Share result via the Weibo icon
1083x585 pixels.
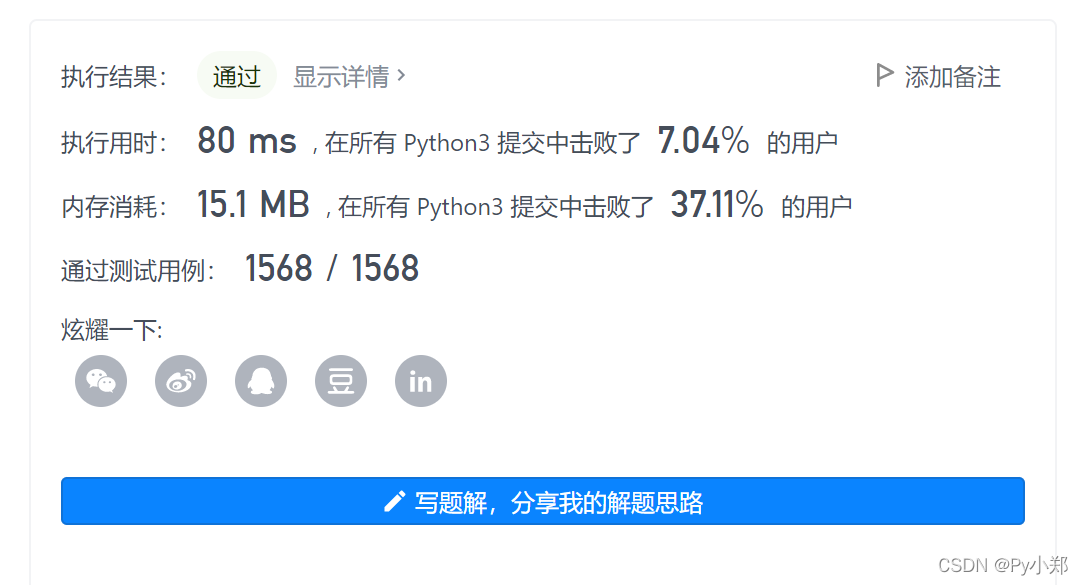coord(180,381)
